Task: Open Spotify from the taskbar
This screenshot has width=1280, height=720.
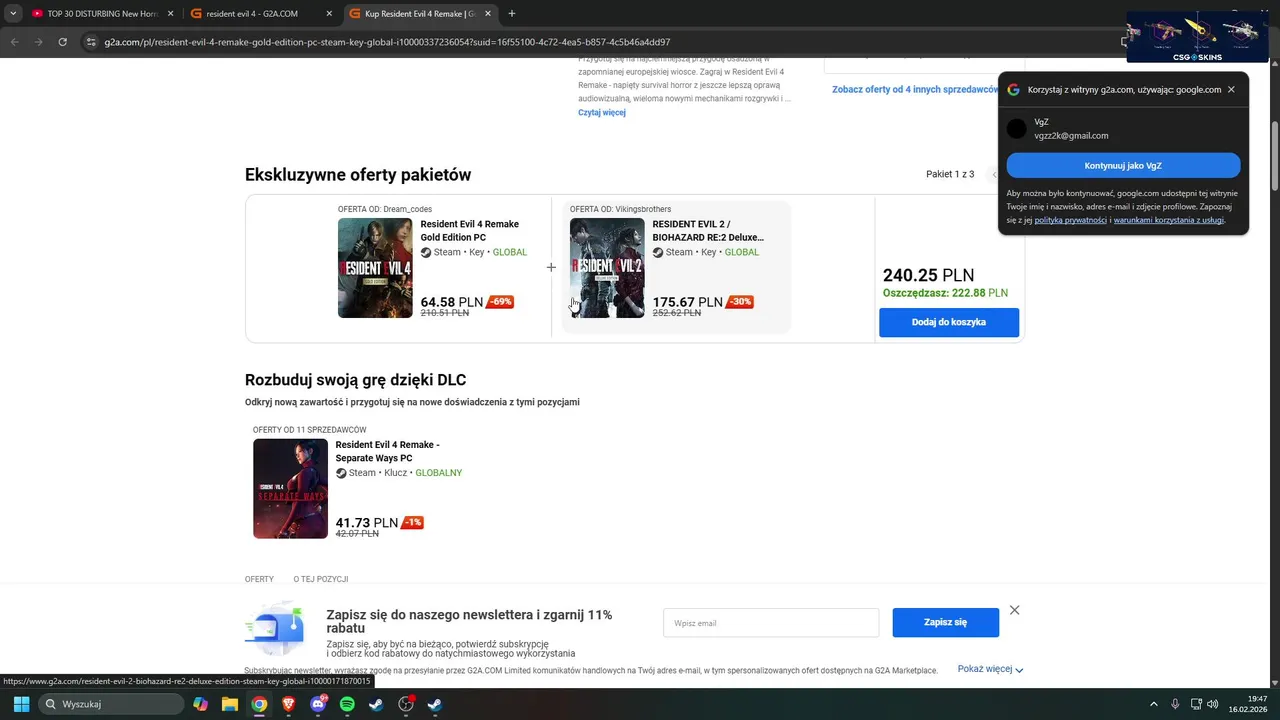Action: 347,704
